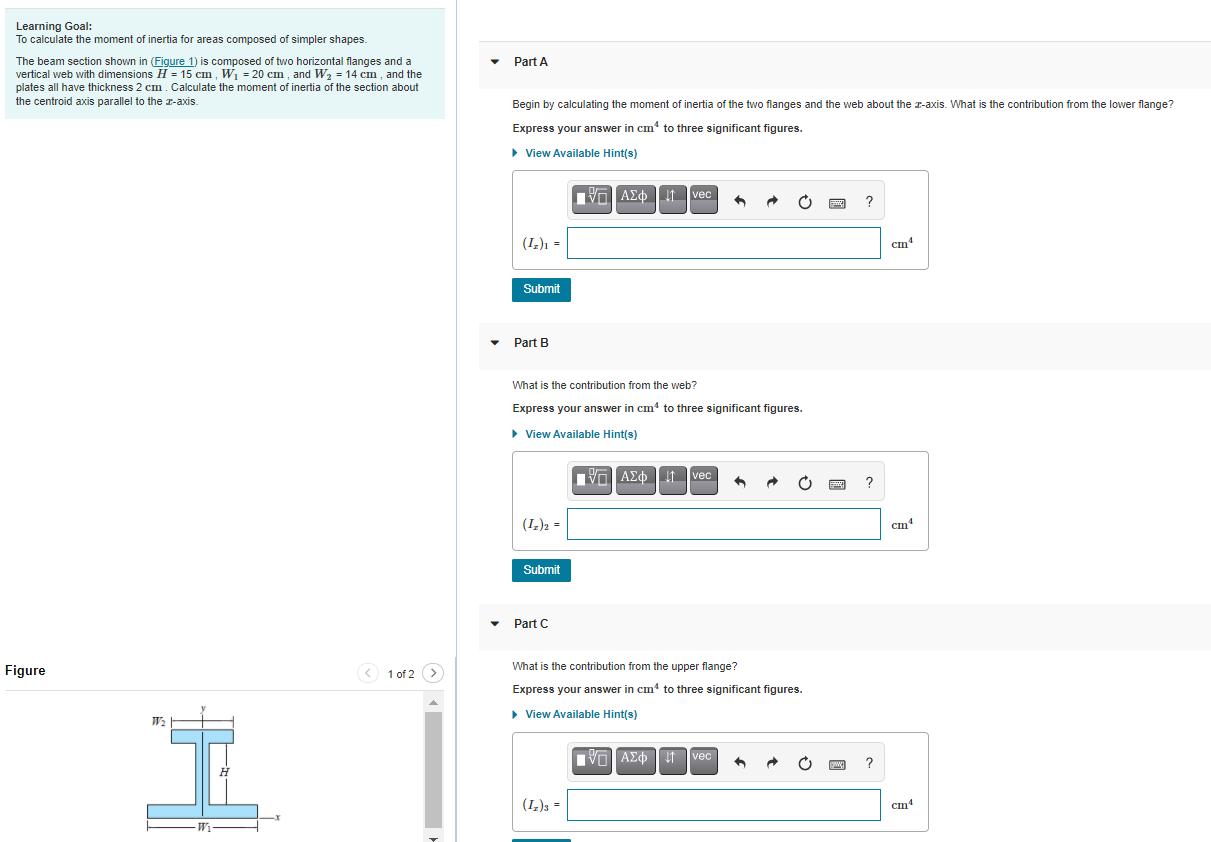Open keyboard shortcuts icon in Part C
The image size is (1211, 842).
click(838, 765)
